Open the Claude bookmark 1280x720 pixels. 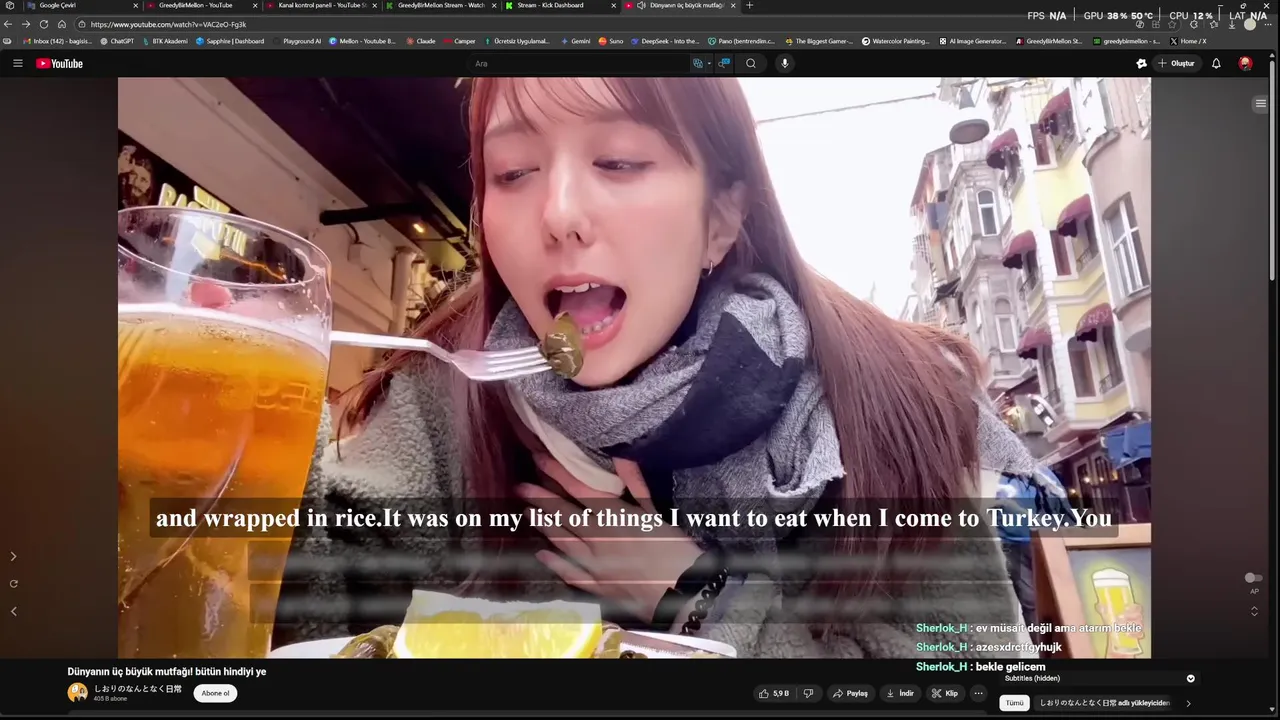pyautogui.click(x=420, y=41)
